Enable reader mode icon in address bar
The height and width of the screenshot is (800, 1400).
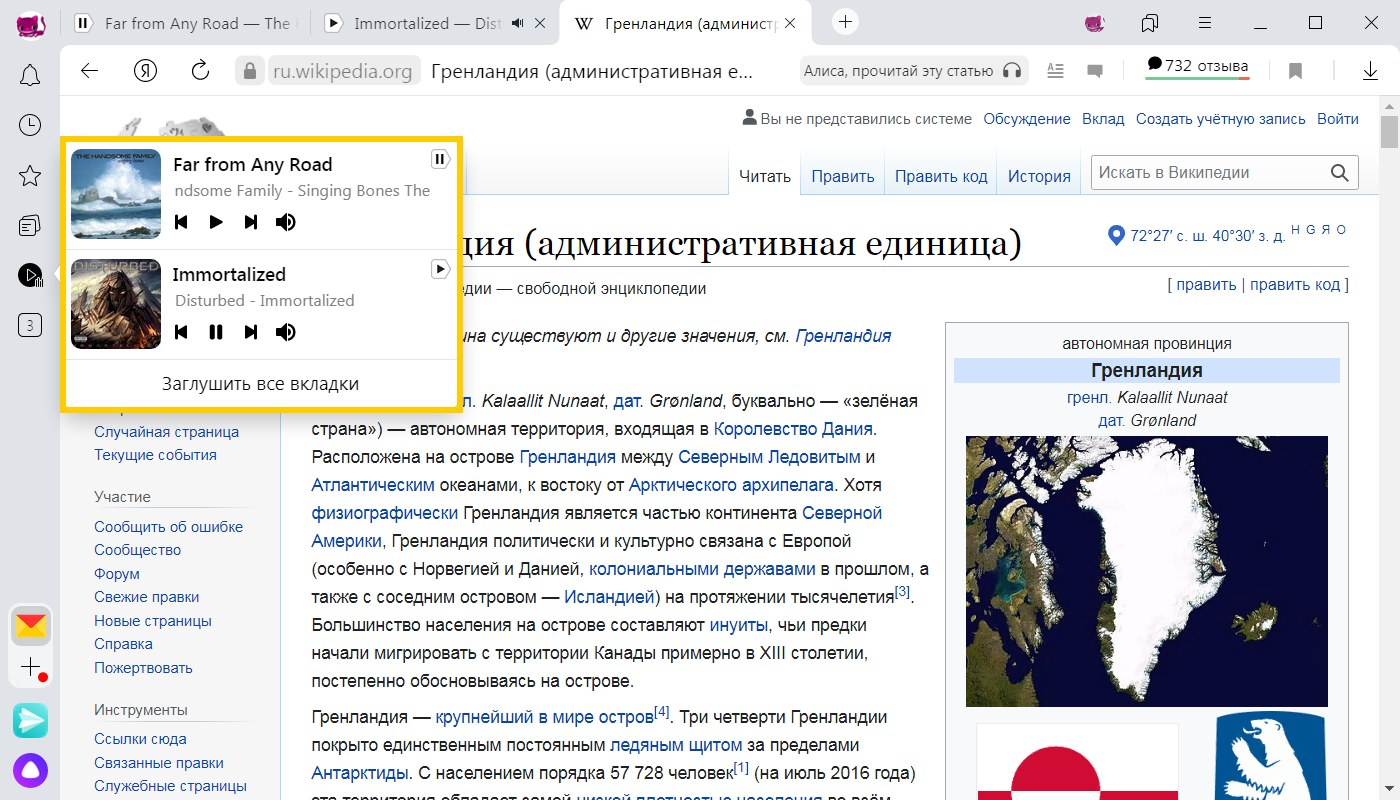1055,71
